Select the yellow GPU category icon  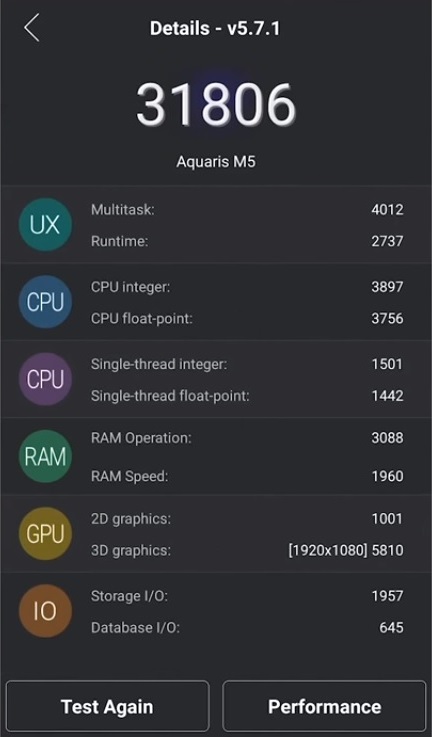click(x=45, y=534)
